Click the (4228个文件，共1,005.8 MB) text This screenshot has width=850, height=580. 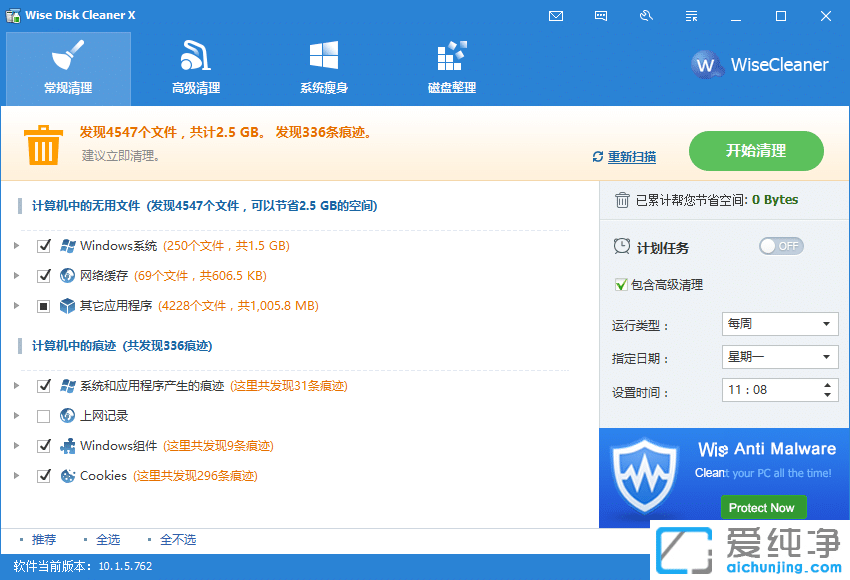(239, 306)
